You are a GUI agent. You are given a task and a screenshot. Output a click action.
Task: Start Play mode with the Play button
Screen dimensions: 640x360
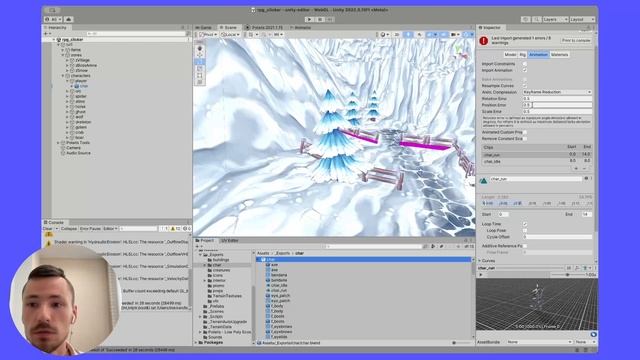[309, 19]
